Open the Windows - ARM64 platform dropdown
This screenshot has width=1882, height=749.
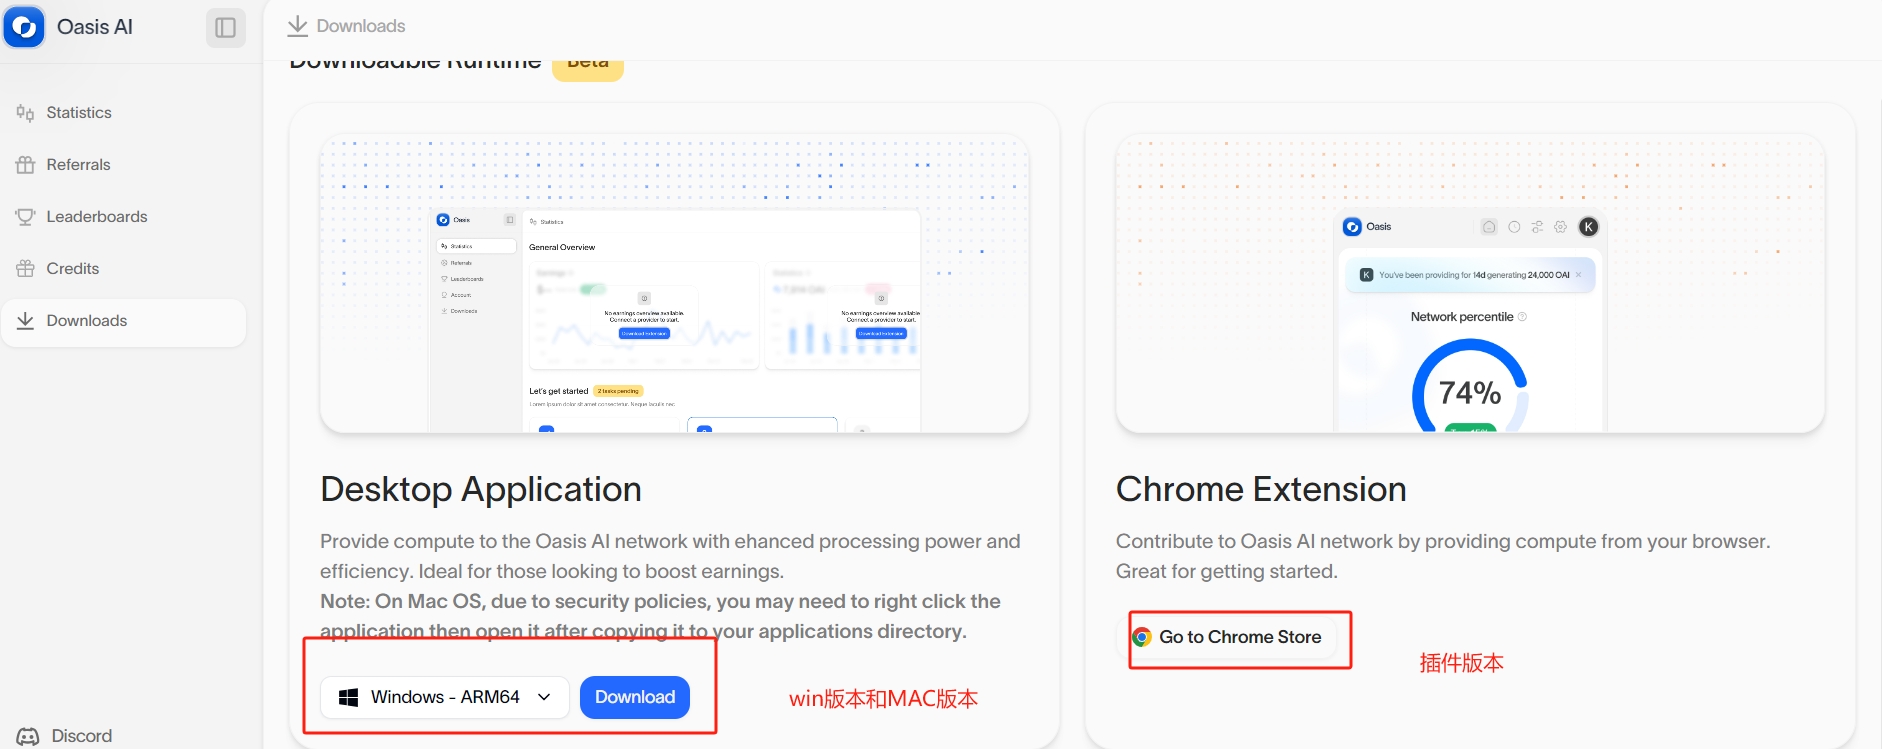pos(445,697)
